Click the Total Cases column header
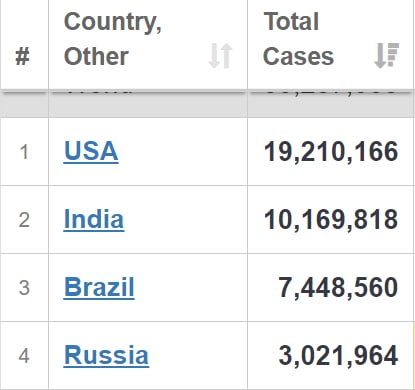 (x=331, y=44)
